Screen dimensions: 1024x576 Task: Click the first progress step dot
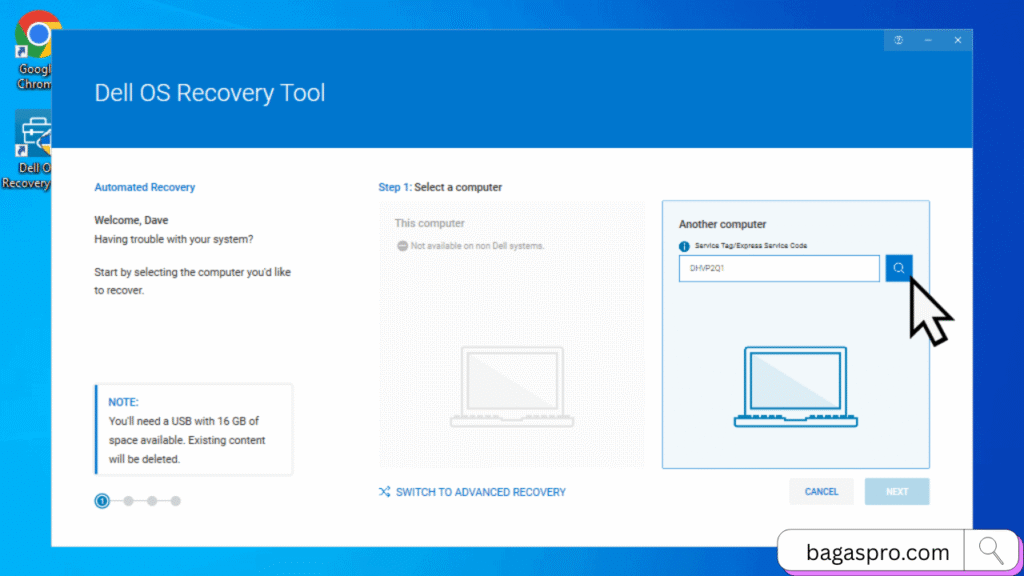102,500
